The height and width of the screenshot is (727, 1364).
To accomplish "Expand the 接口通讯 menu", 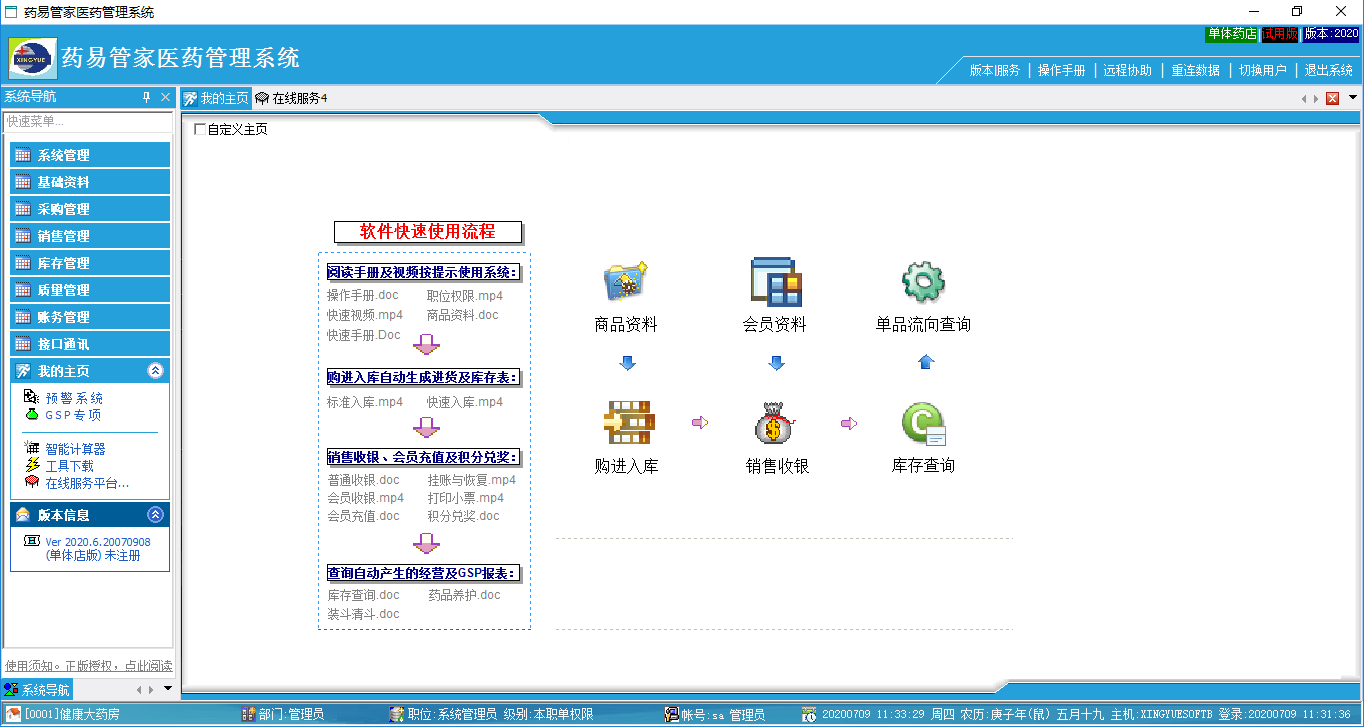I will [x=90, y=344].
